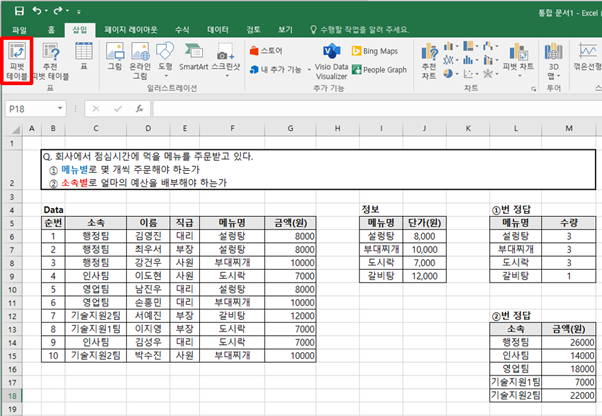Switch to the Formulas (수식) tab

pyautogui.click(x=182, y=30)
